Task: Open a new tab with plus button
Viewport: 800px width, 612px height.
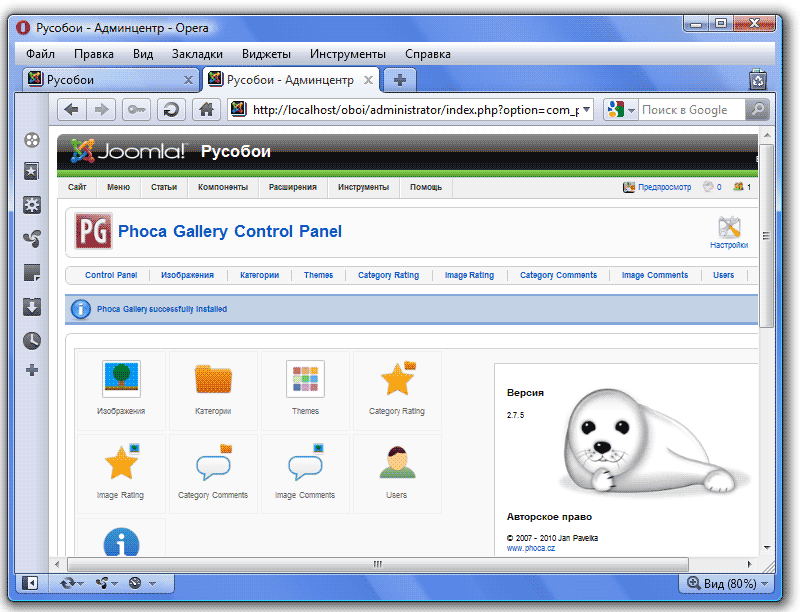Action: point(399,80)
